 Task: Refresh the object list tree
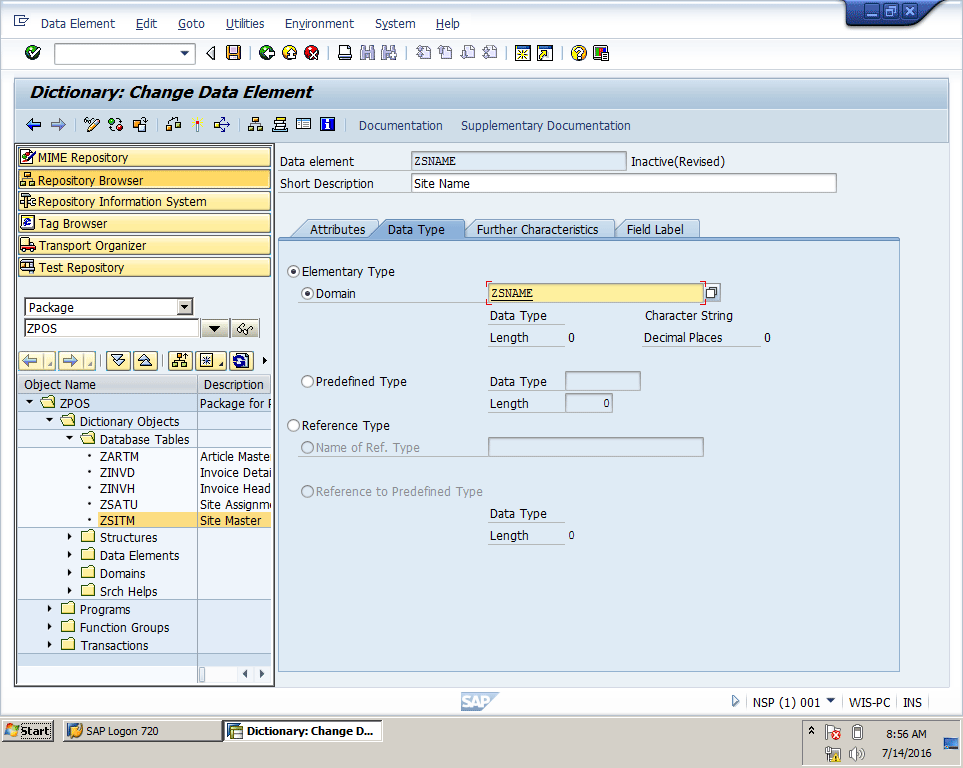240,361
